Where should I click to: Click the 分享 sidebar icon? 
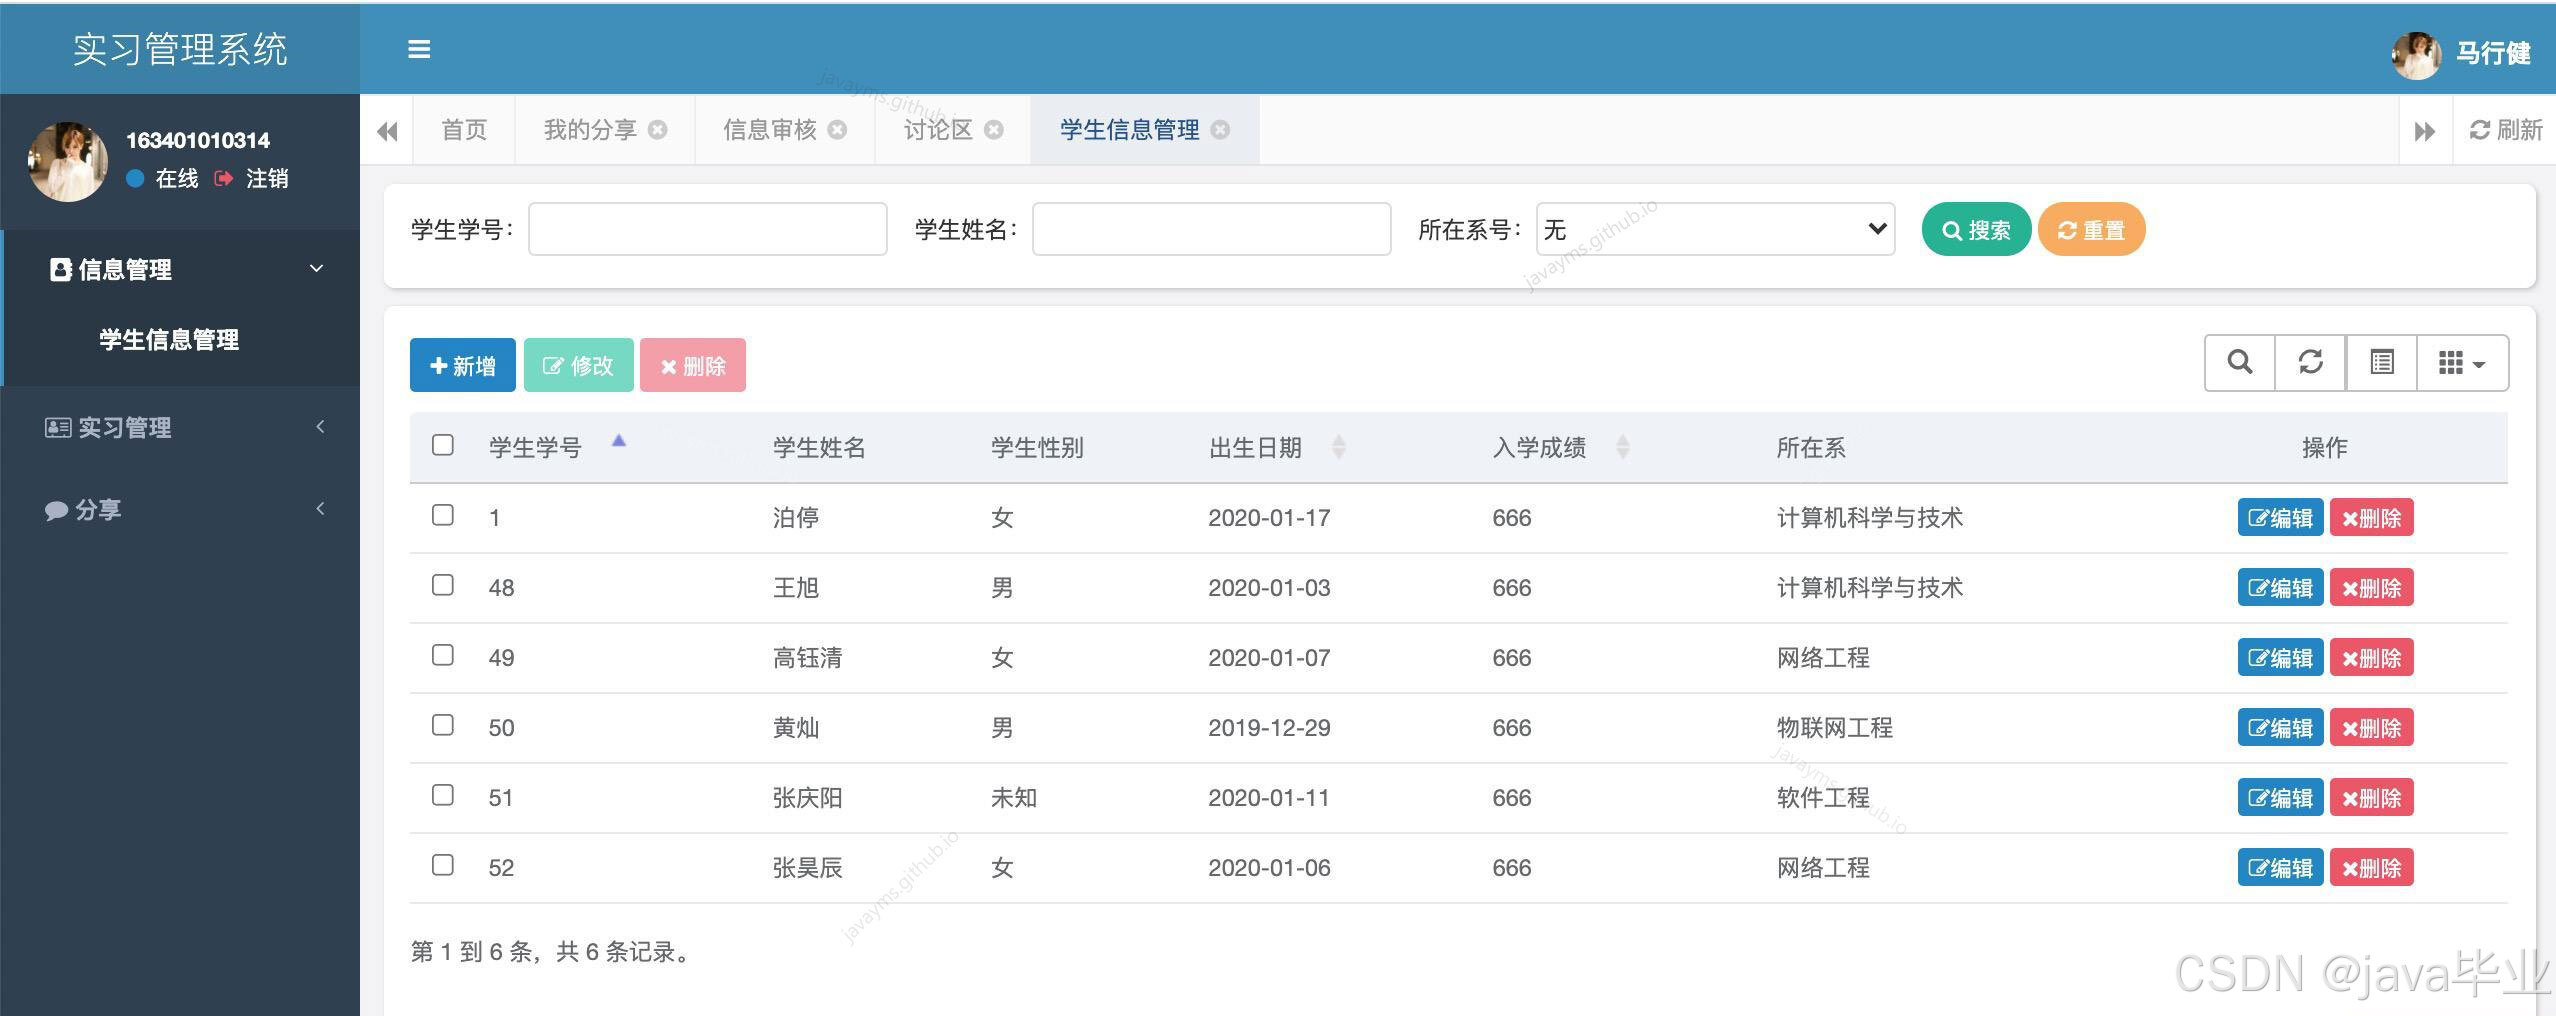tap(57, 509)
